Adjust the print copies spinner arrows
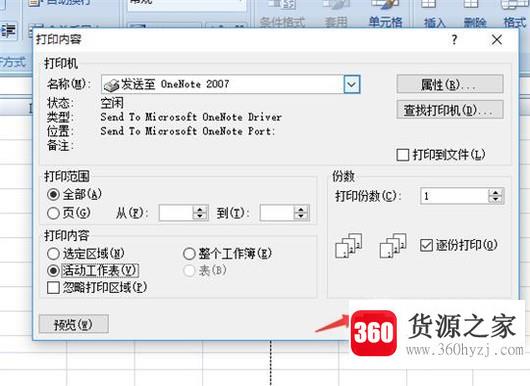 pyautogui.click(x=496, y=196)
